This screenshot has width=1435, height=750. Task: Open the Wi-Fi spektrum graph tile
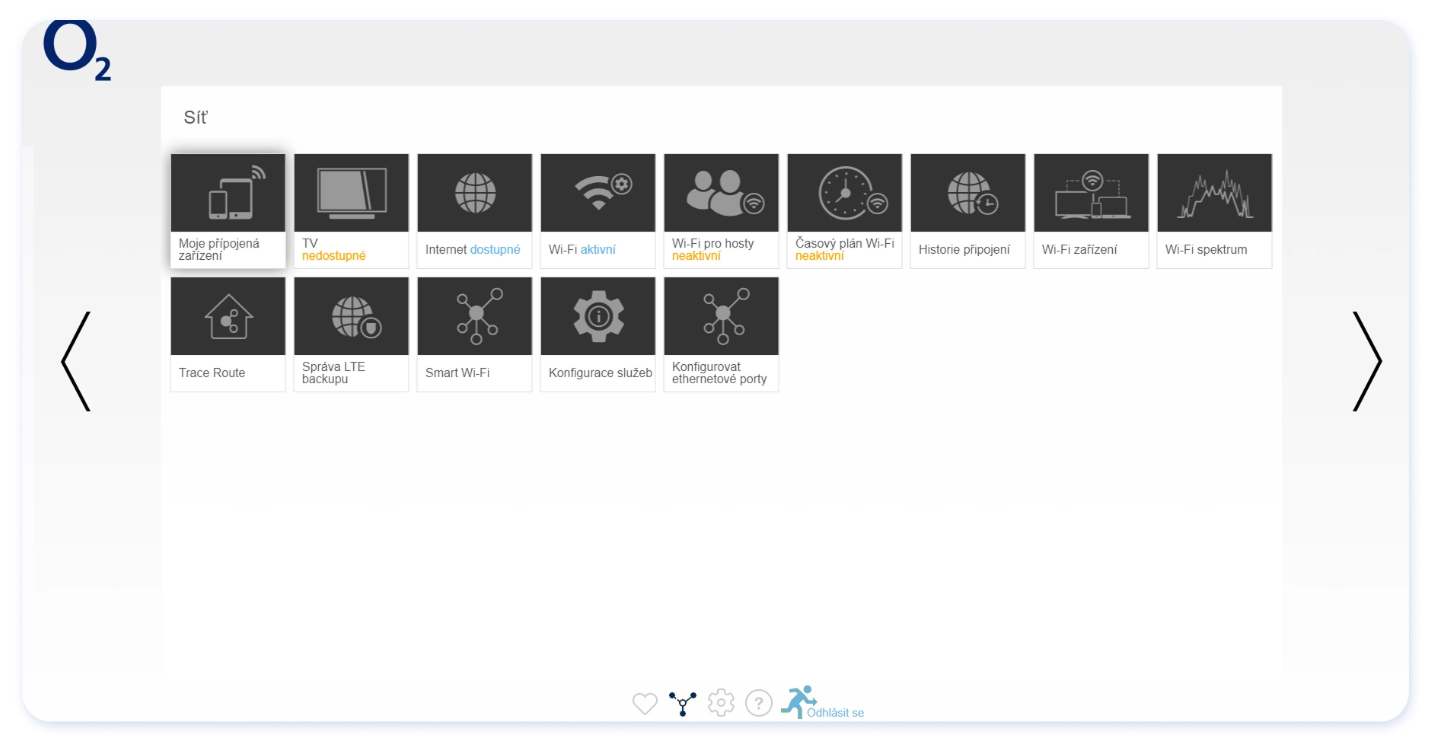(x=1214, y=210)
